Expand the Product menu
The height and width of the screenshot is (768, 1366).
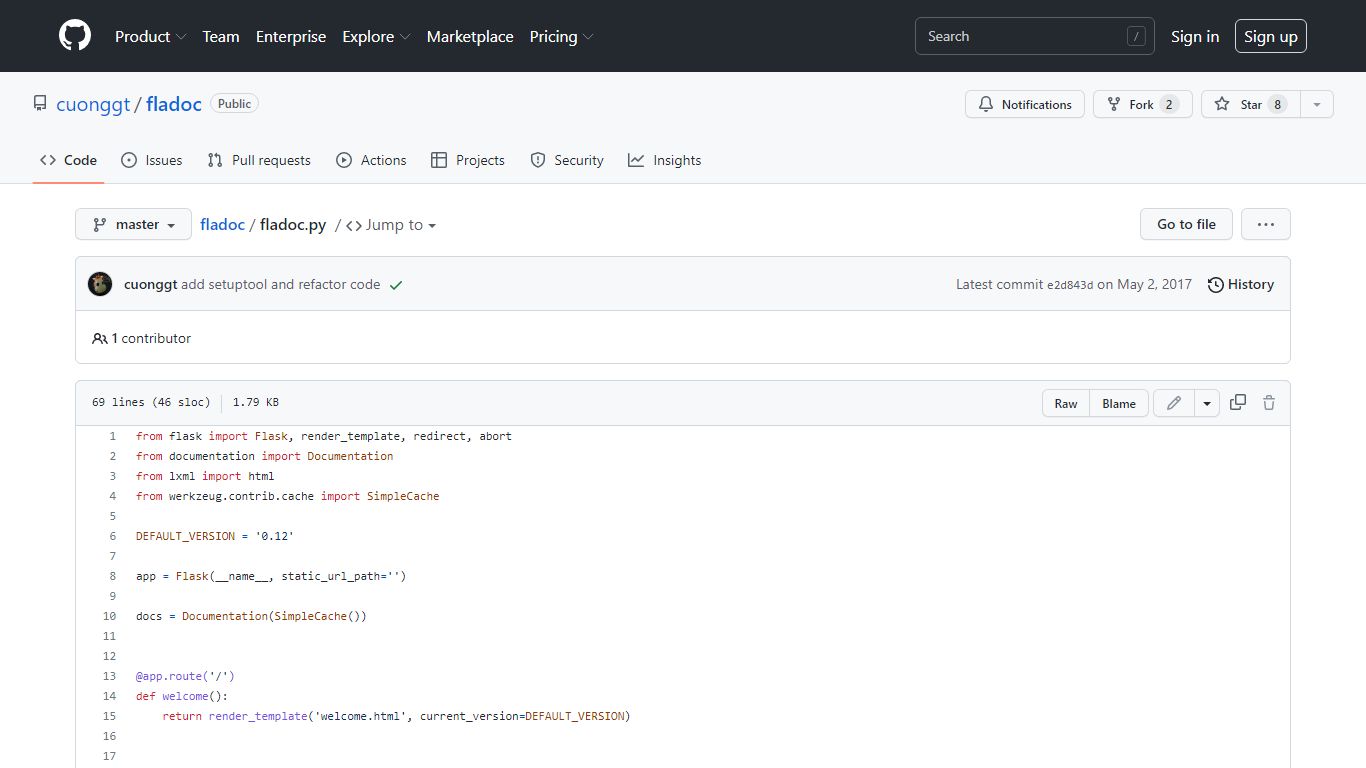point(150,36)
